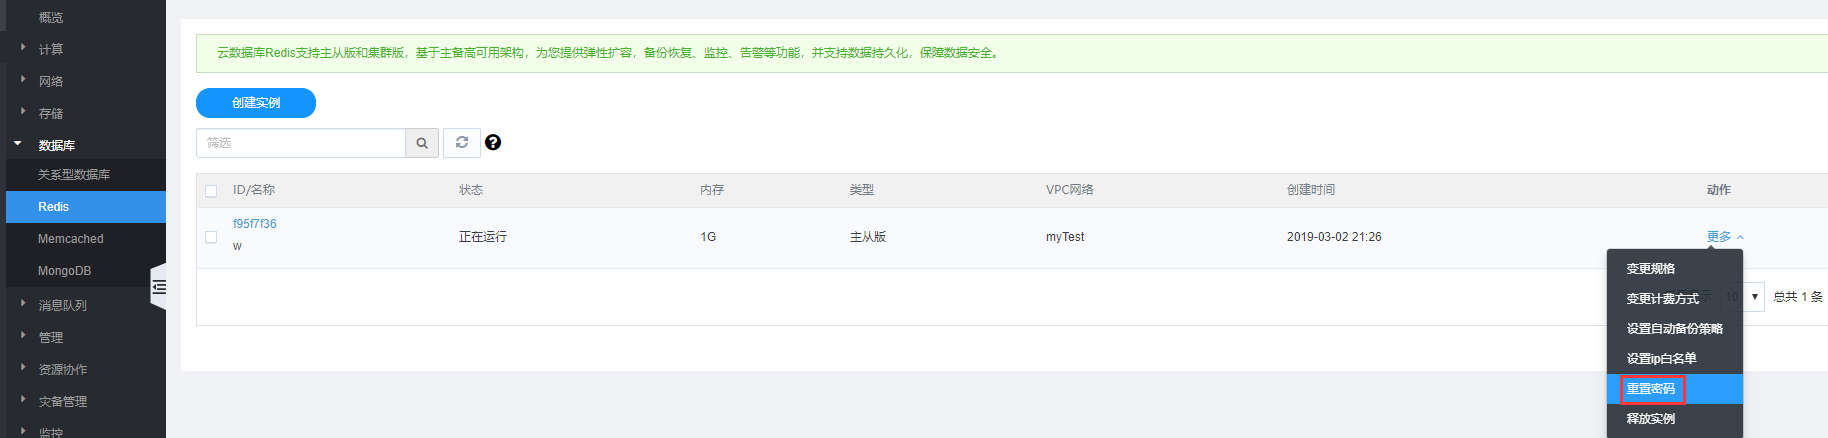1828x438 pixels.
Task: Click the 2019-03-02 21:26 creation time
Action: tap(1334, 237)
